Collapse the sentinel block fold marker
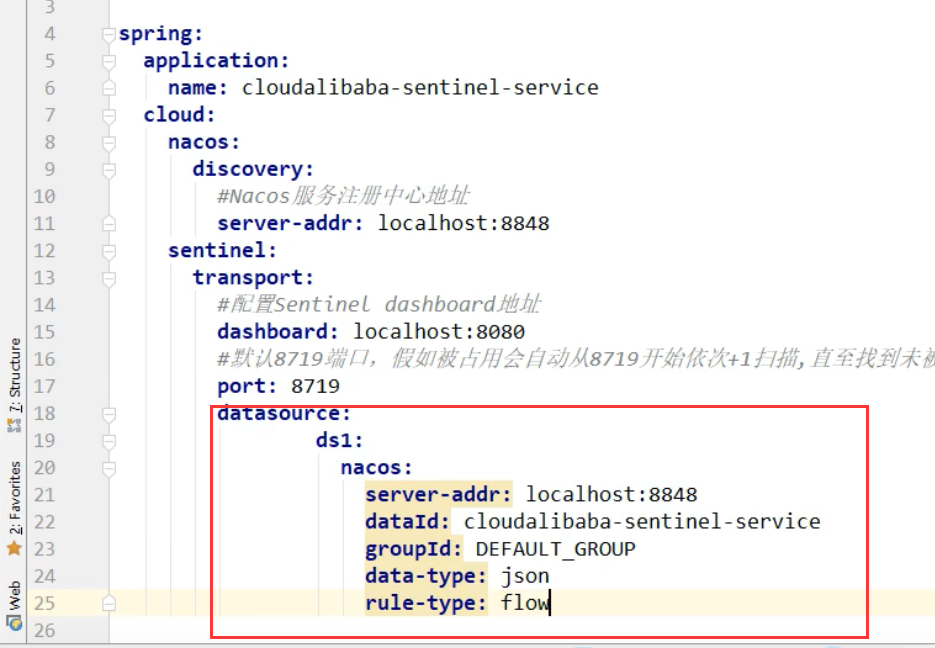 pos(109,252)
